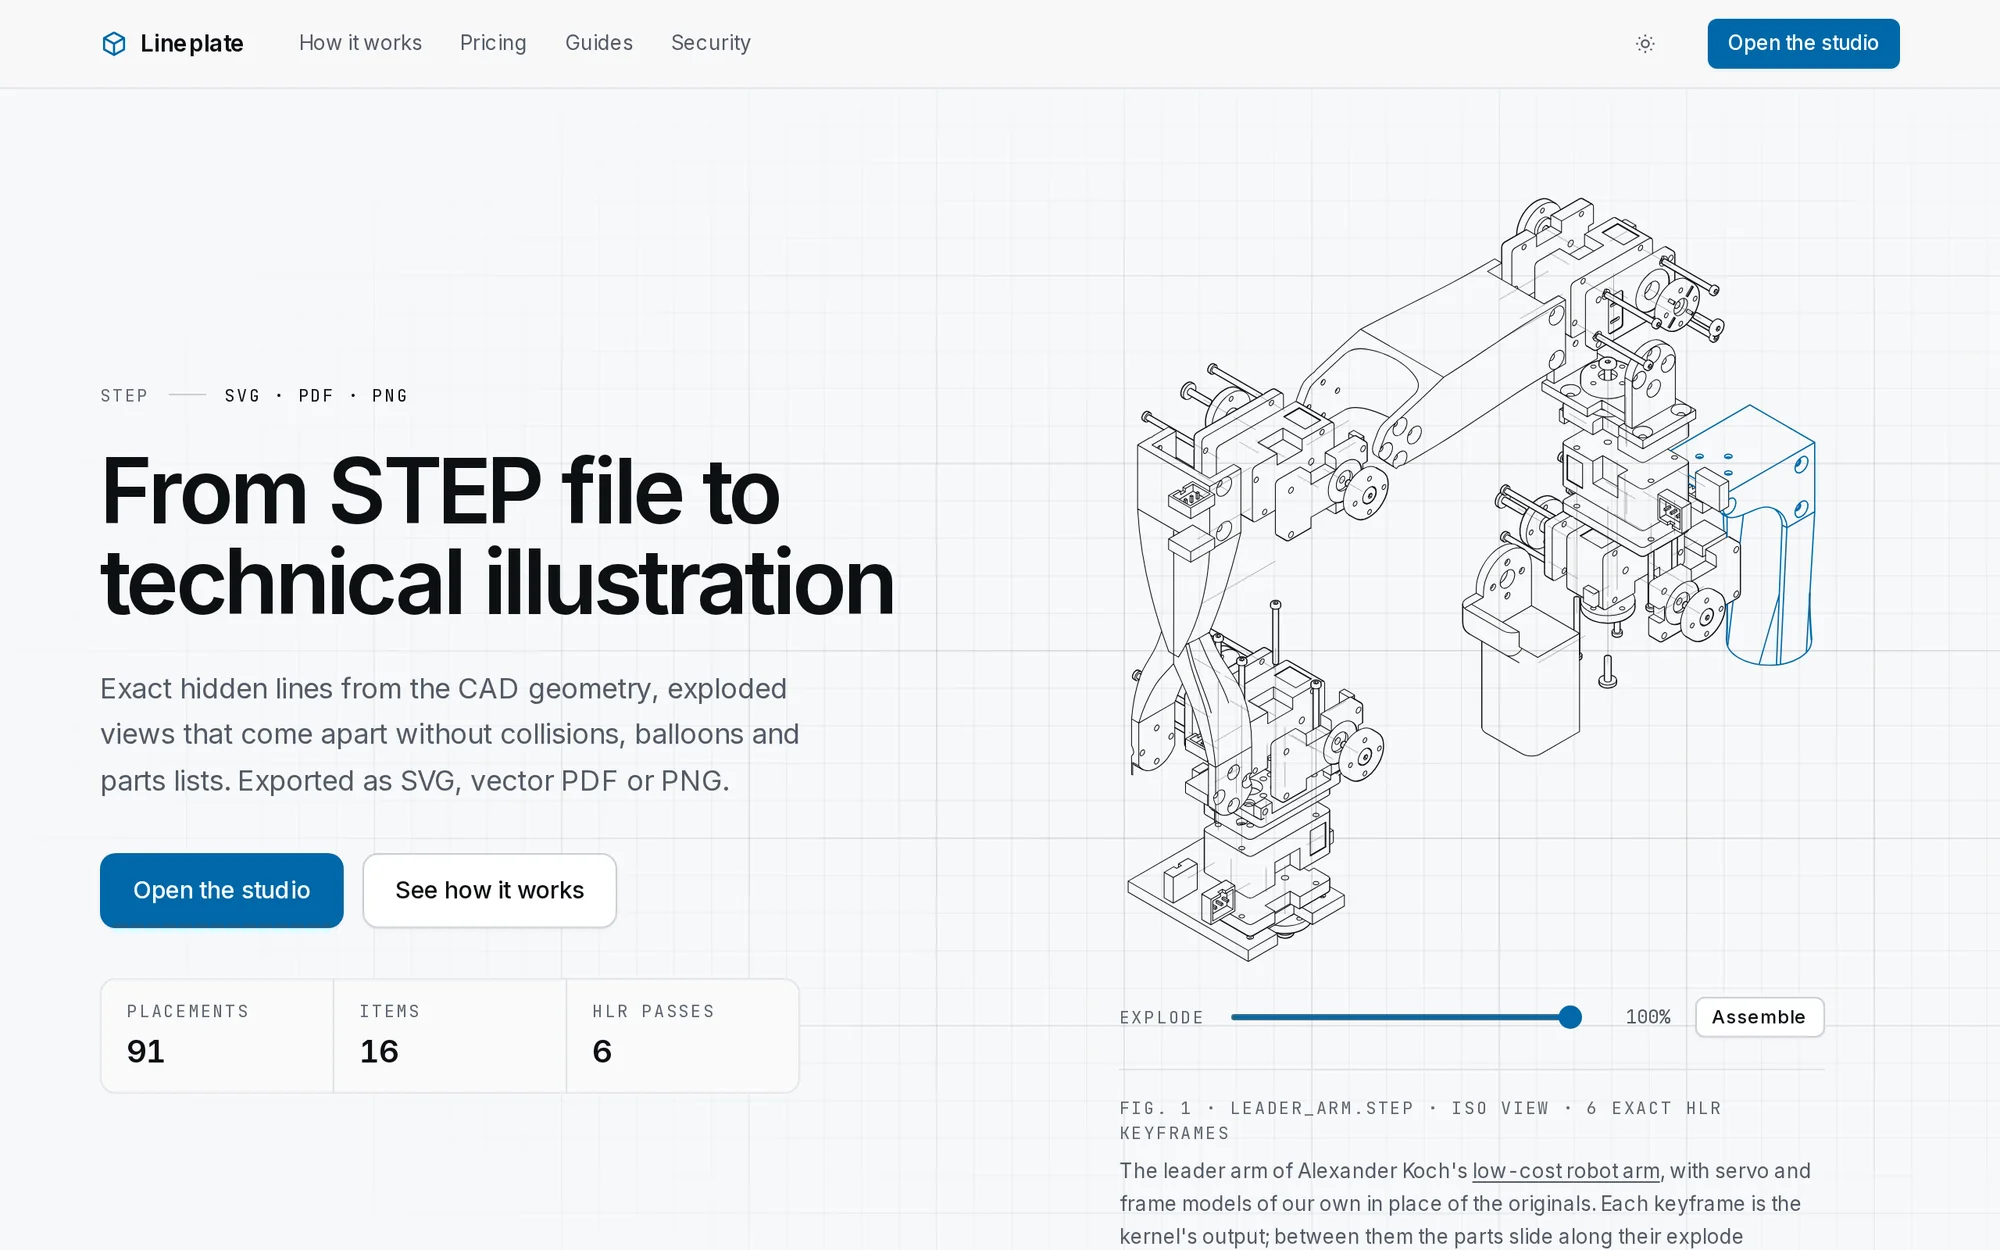Click the PLACEMENTS 91 stat

click(x=217, y=1035)
